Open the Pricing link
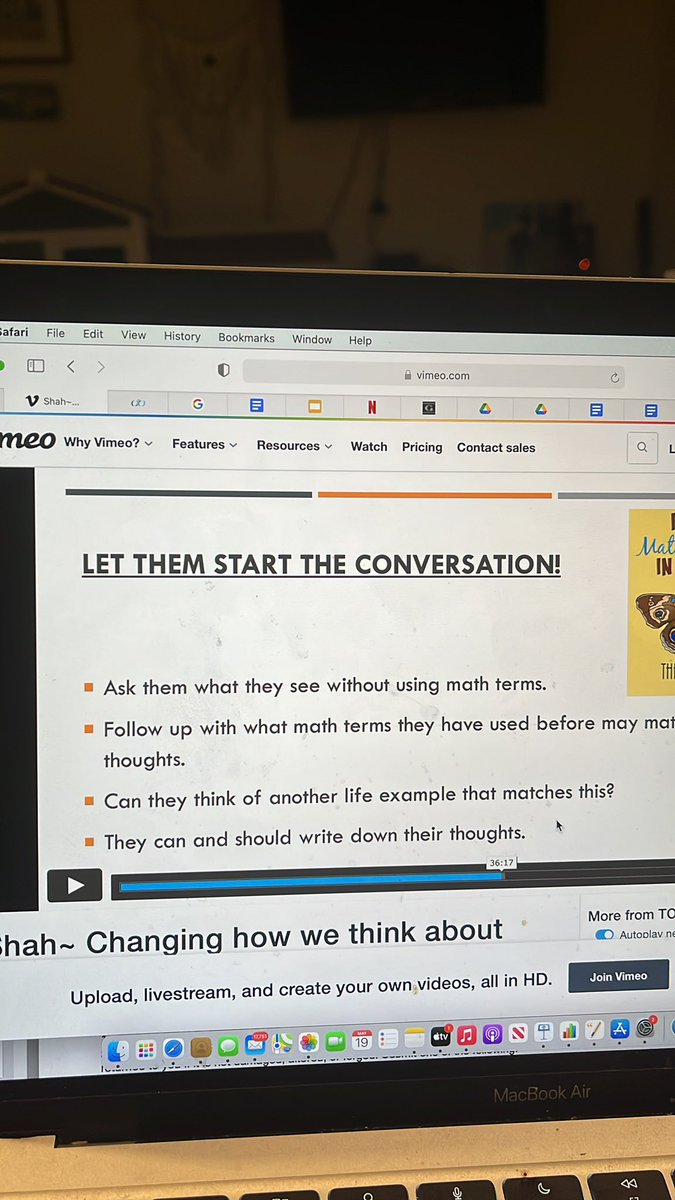This screenshot has height=1200, width=675. 422,447
